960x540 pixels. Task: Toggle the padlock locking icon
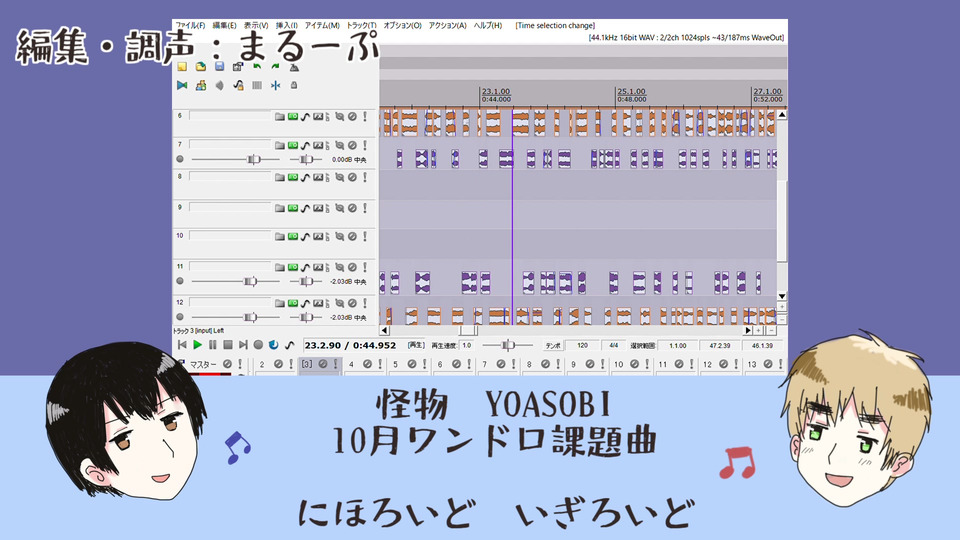coord(294,85)
